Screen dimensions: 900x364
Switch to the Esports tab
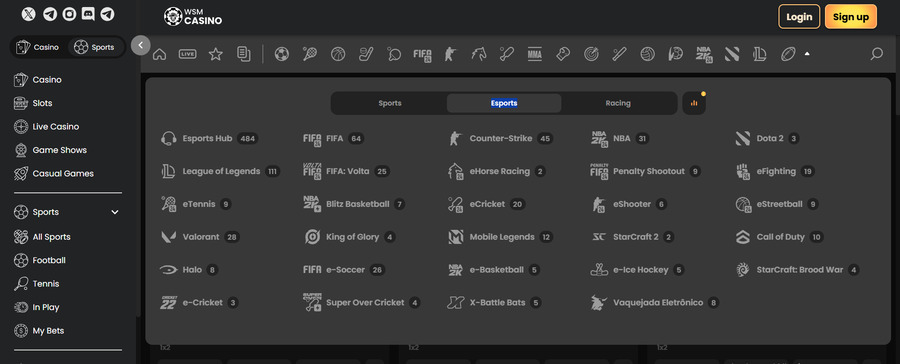point(504,103)
